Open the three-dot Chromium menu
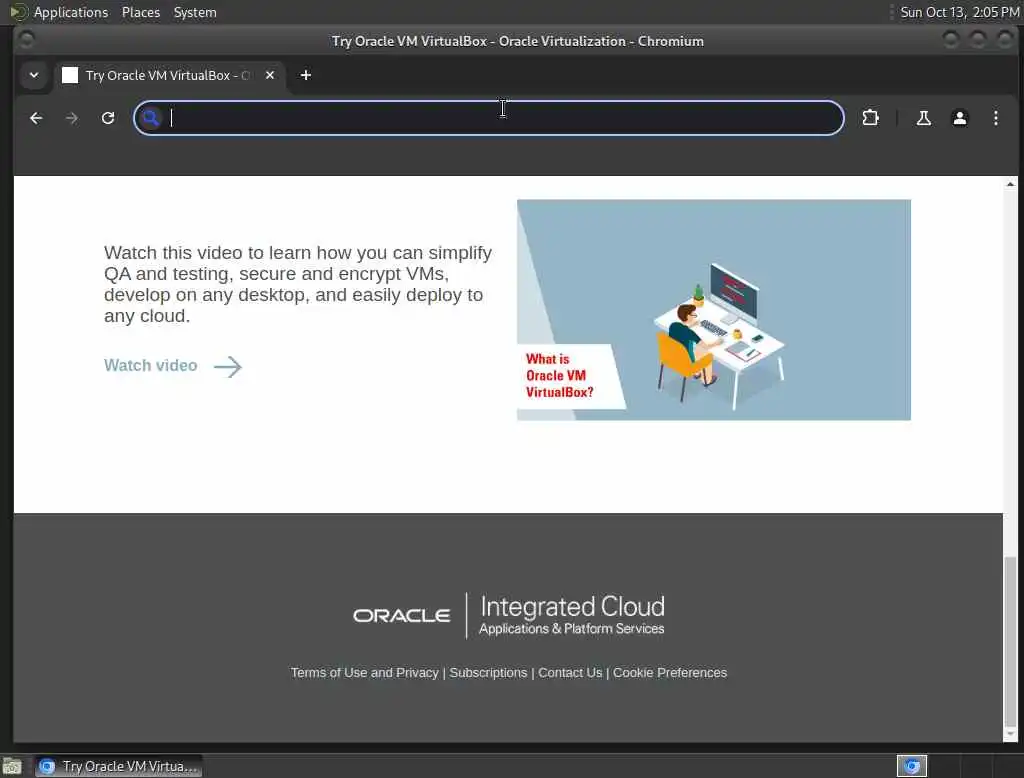The image size is (1024, 778). pos(995,118)
